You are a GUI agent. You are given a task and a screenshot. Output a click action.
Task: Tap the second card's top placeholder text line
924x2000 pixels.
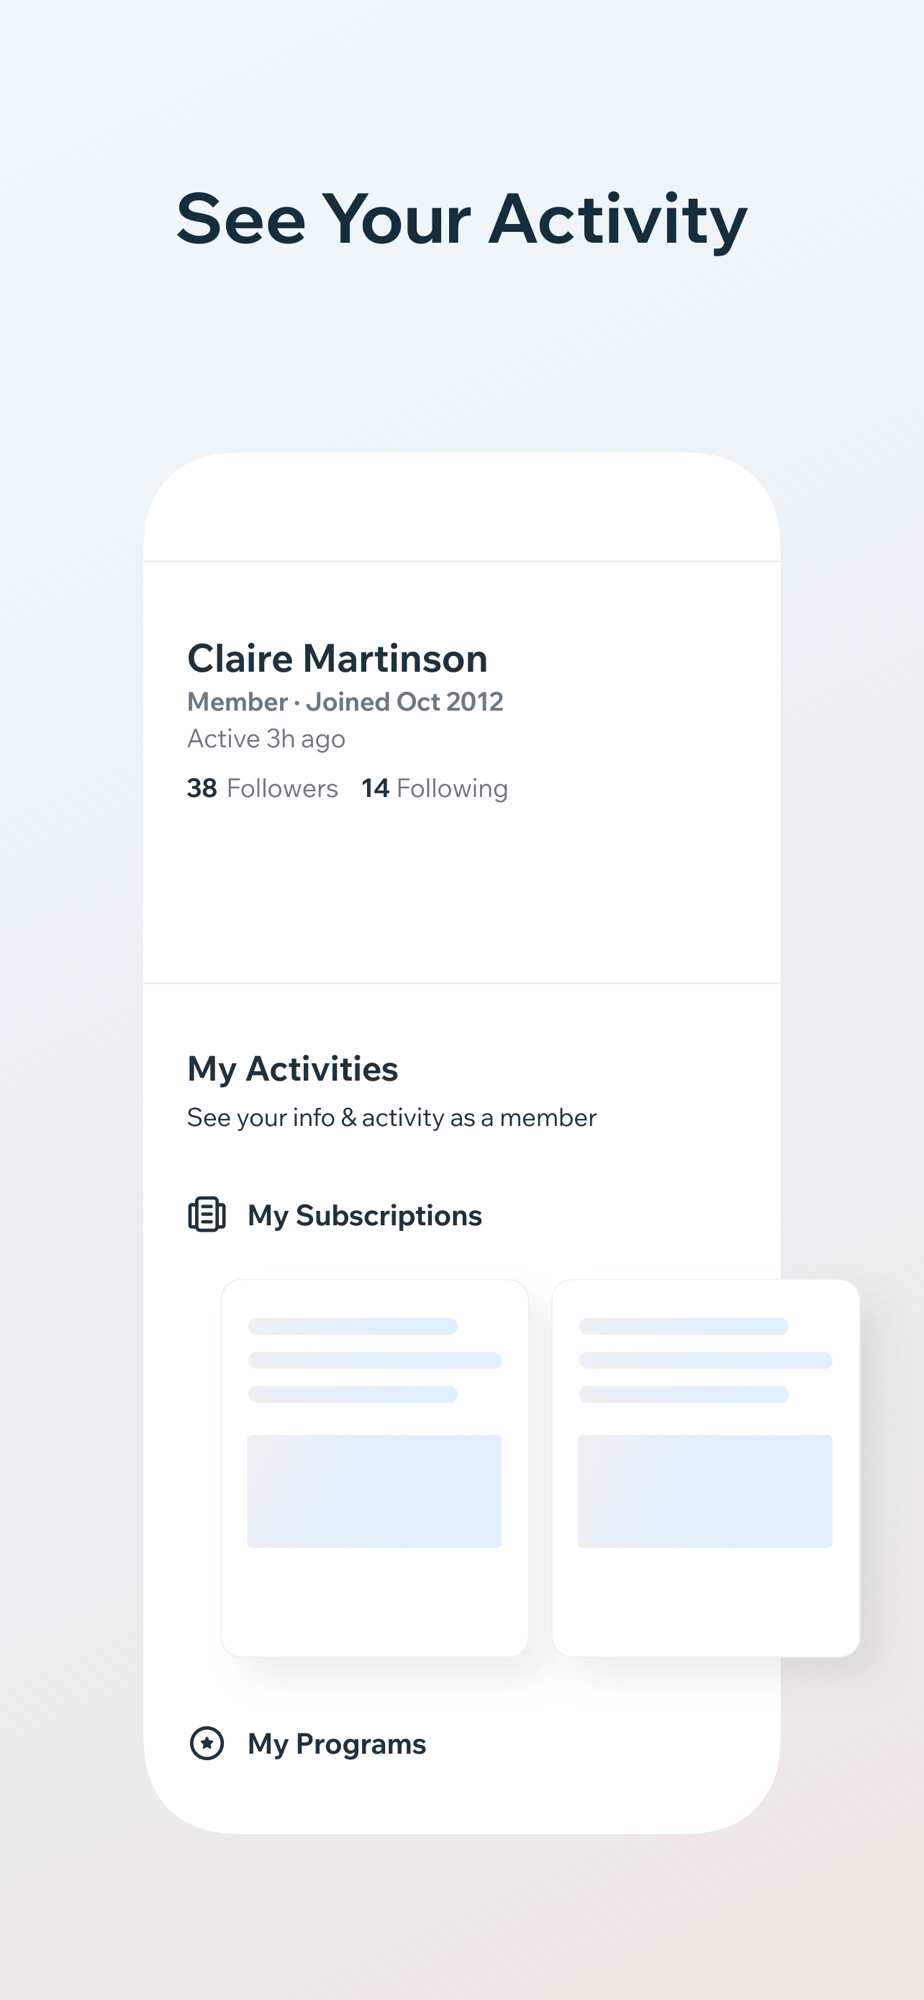(684, 1326)
